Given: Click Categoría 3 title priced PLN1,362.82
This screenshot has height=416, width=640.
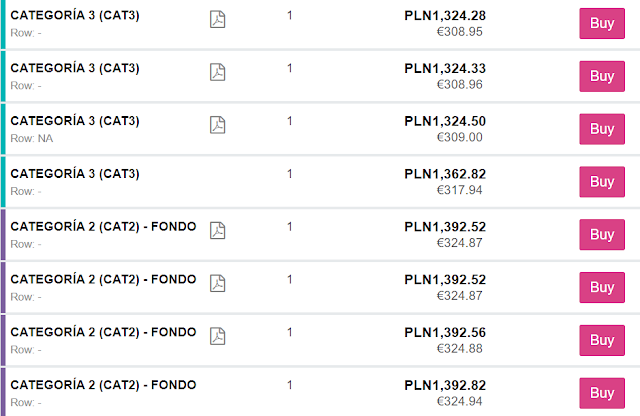Looking at the screenshot, I should [75, 174].
